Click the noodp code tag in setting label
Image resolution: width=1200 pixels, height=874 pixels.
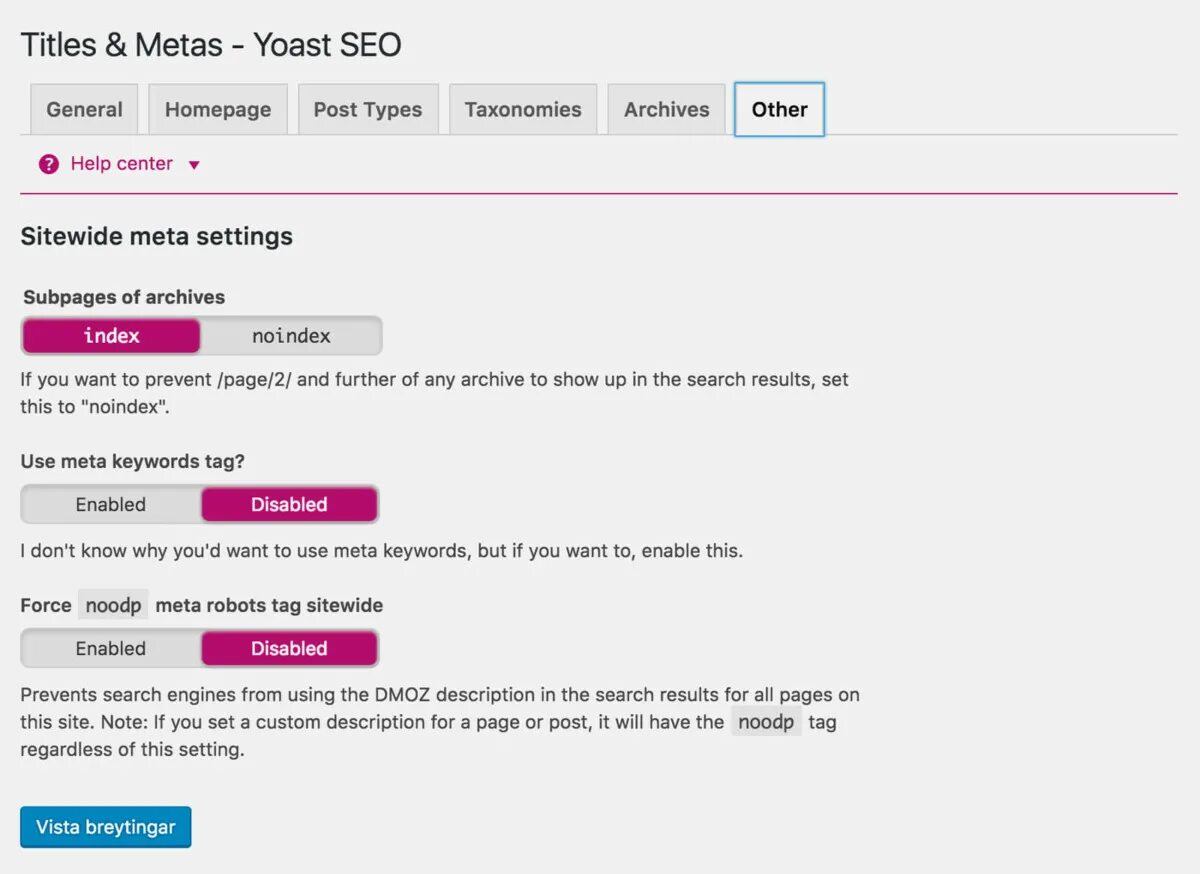pyautogui.click(x=113, y=605)
